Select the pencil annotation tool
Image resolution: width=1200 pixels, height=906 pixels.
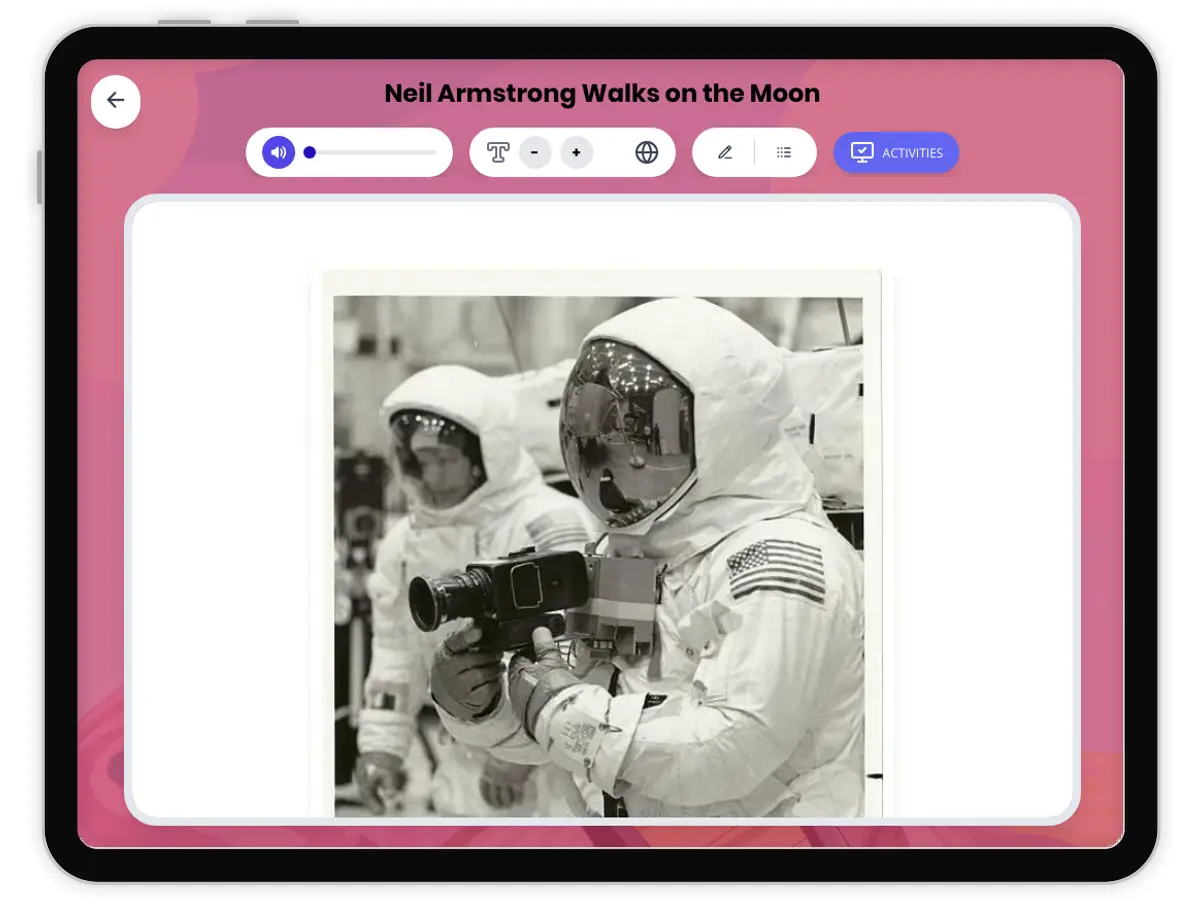[725, 153]
